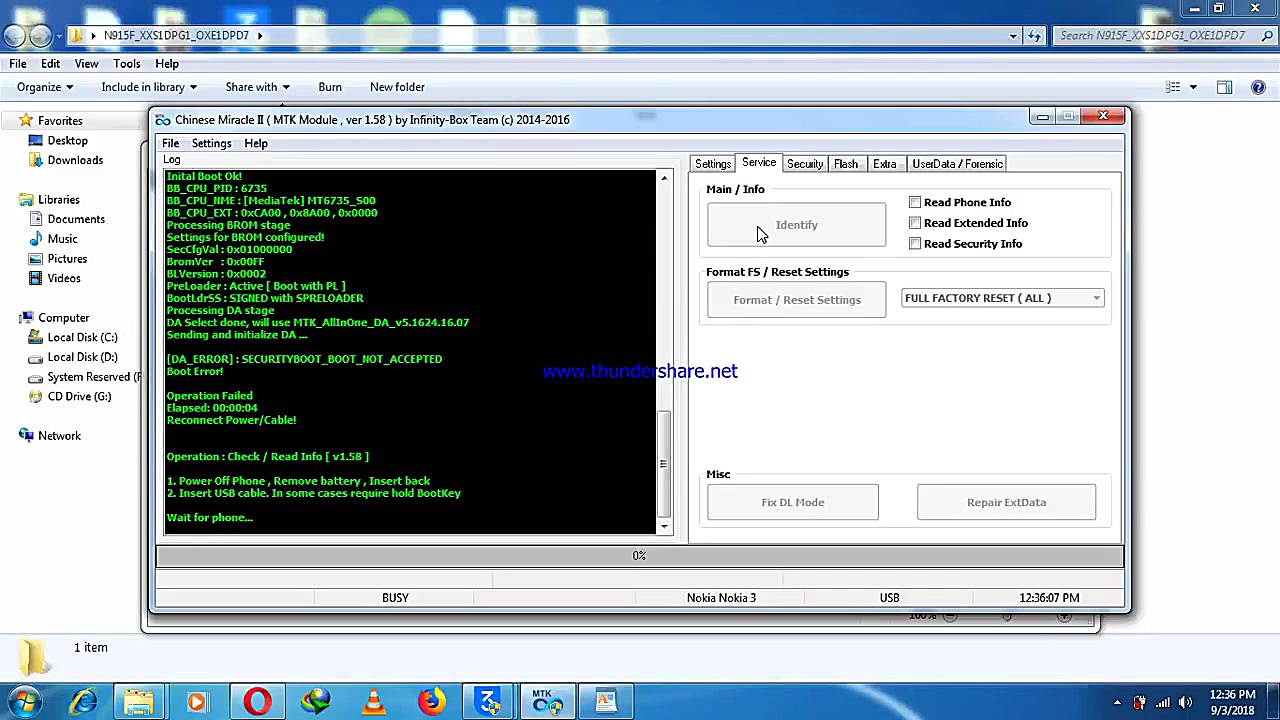Open Firefox from the taskbar

(x=432, y=702)
